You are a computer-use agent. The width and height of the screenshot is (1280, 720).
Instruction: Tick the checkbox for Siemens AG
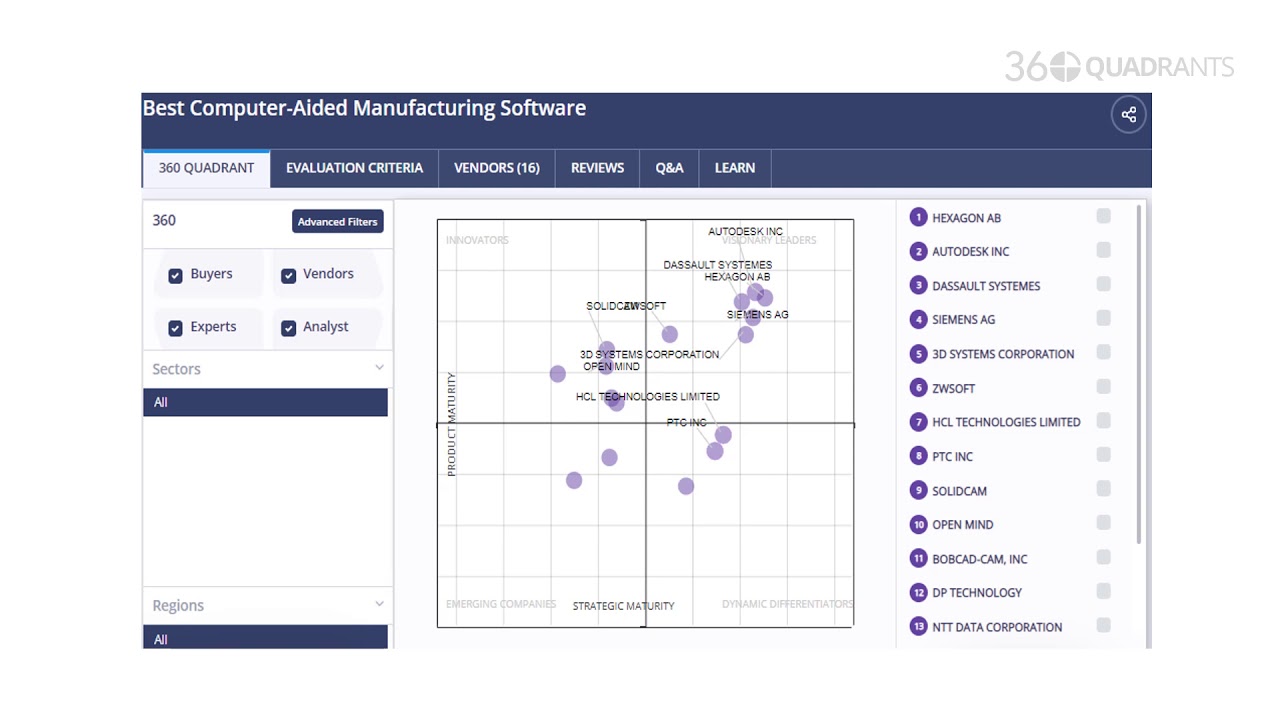1103,318
